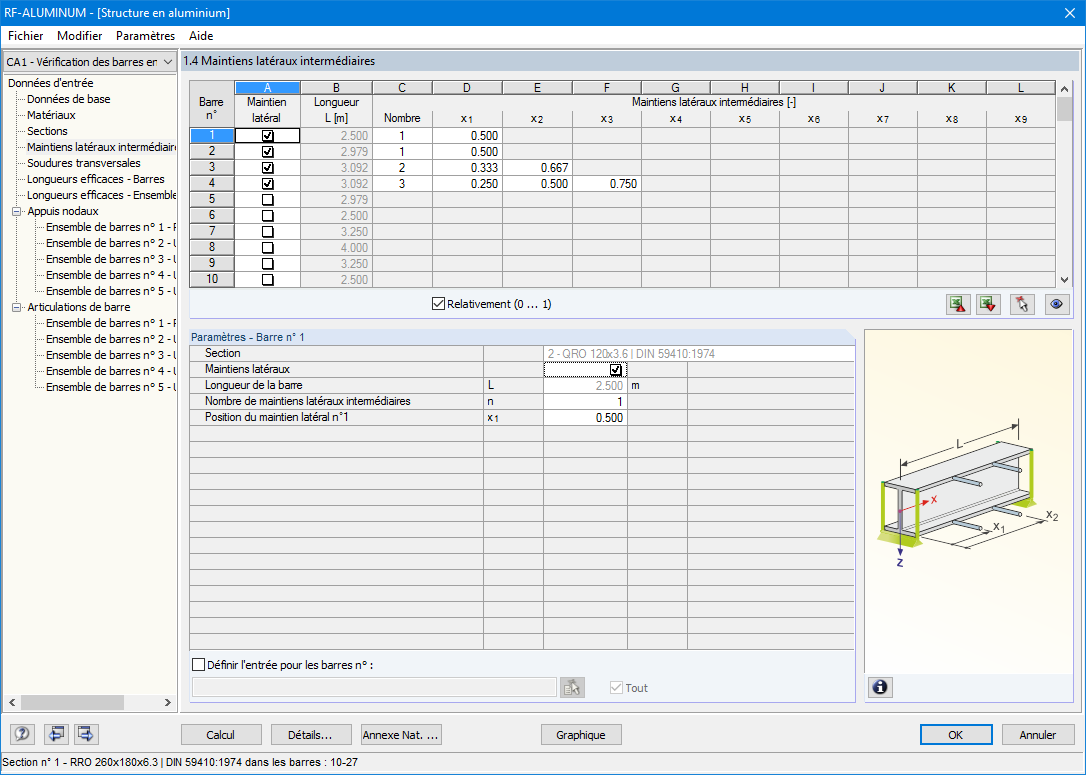Select row header for barre 8
1086x775 pixels.
pos(212,247)
